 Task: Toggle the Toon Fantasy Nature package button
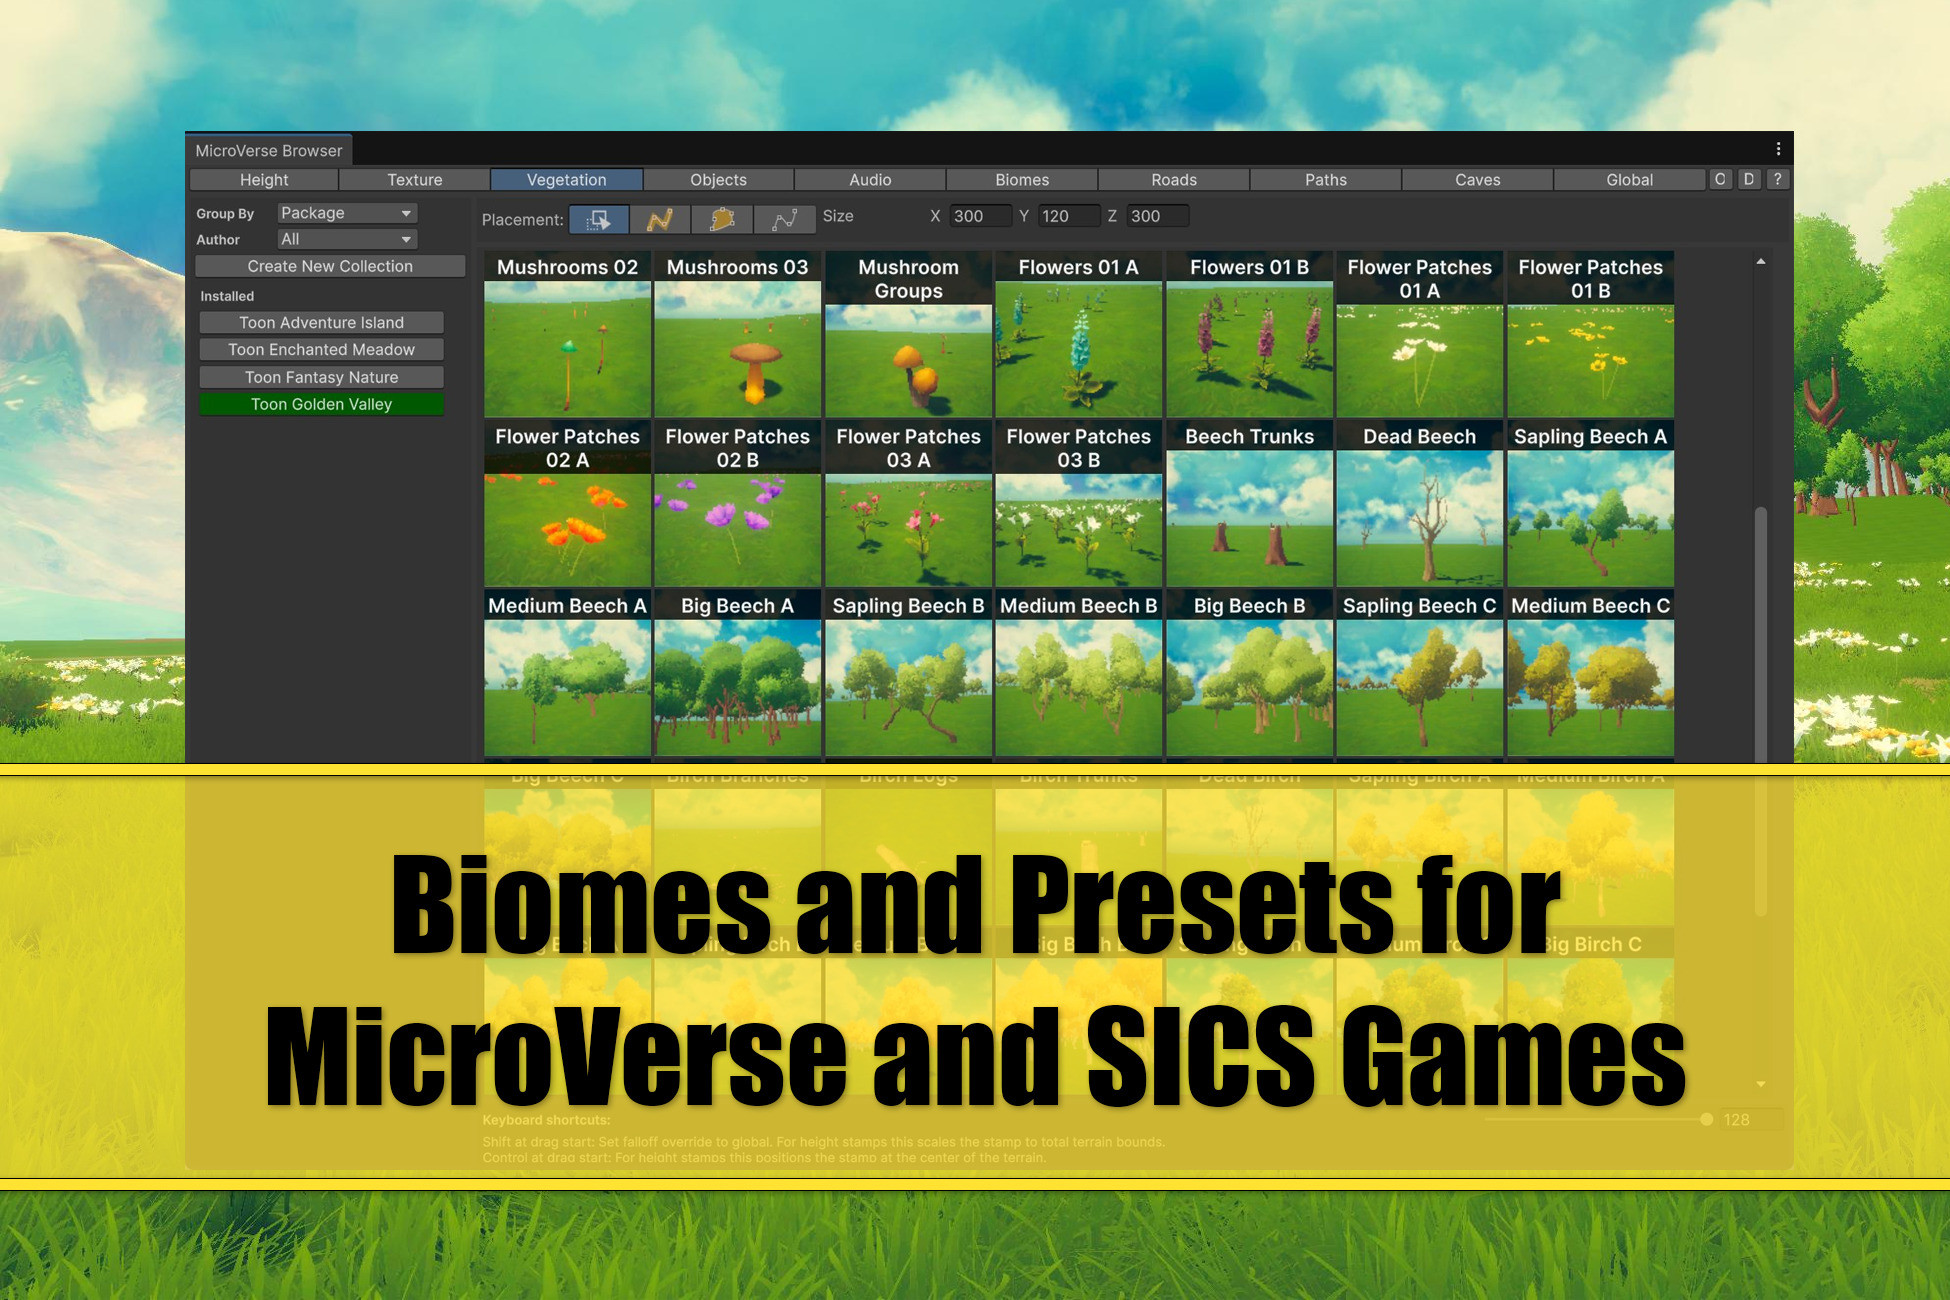pyautogui.click(x=321, y=377)
